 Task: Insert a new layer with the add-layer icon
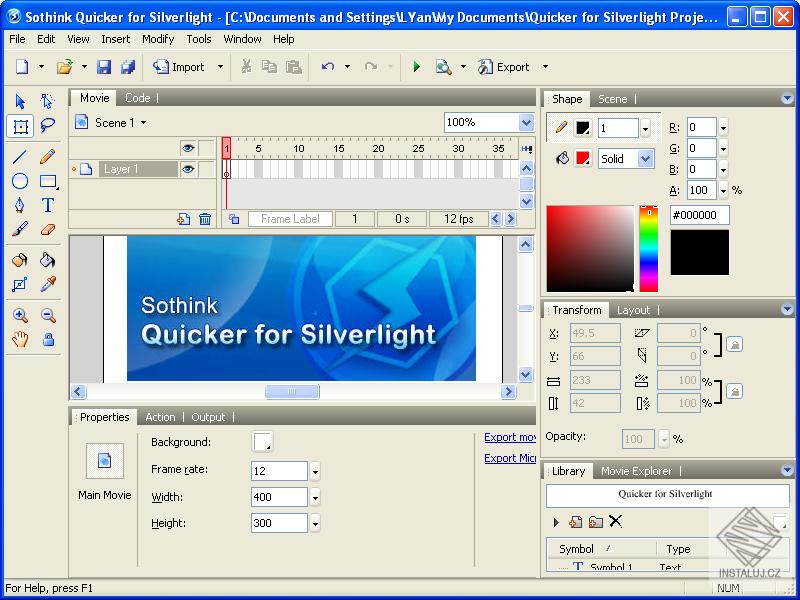182,218
